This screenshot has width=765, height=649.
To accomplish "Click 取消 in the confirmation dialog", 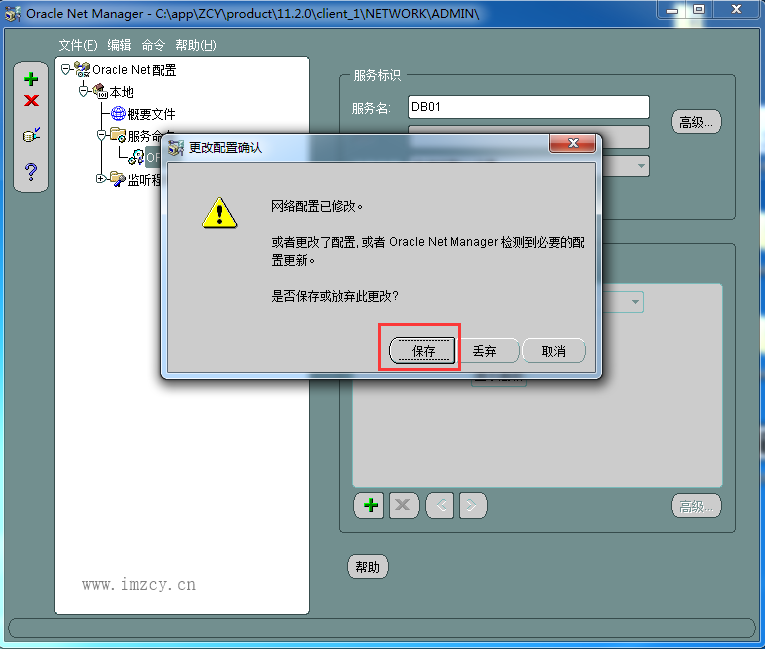I will point(554,351).
